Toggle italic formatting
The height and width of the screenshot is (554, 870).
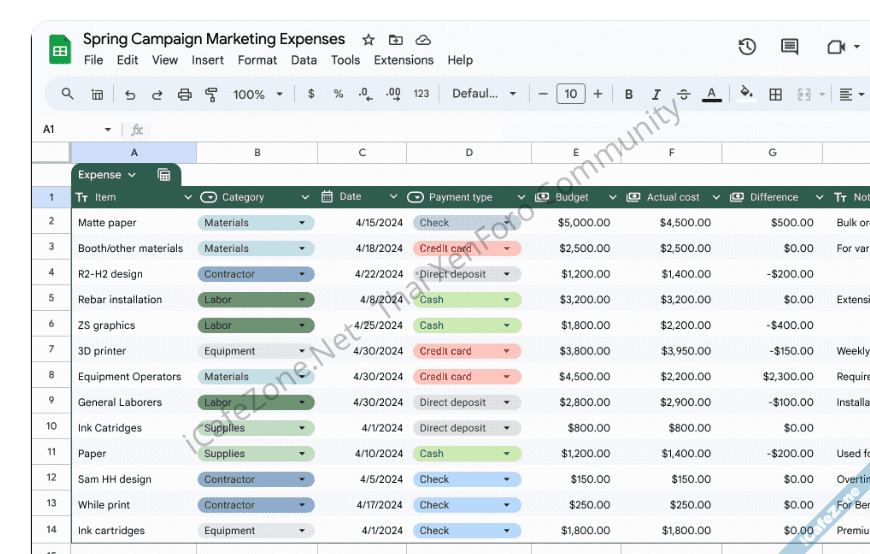[656, 94]
